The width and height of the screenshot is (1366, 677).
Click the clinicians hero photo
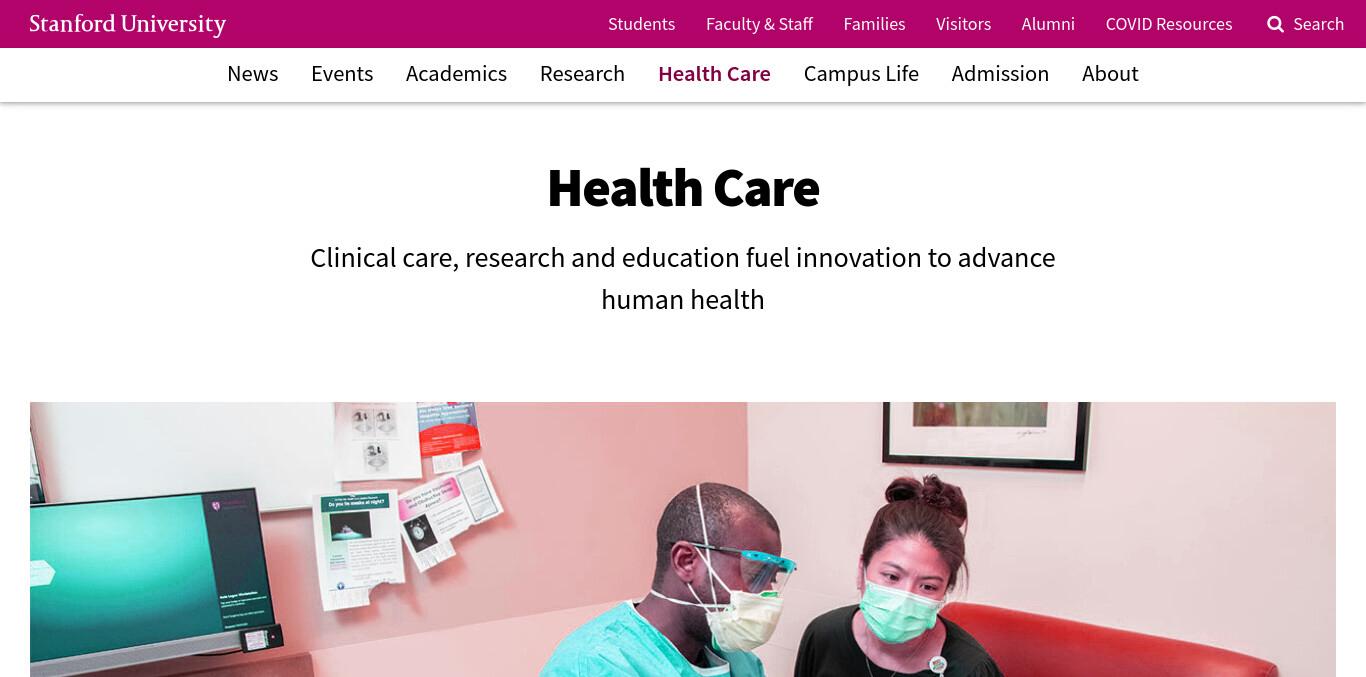pos(683,540)
